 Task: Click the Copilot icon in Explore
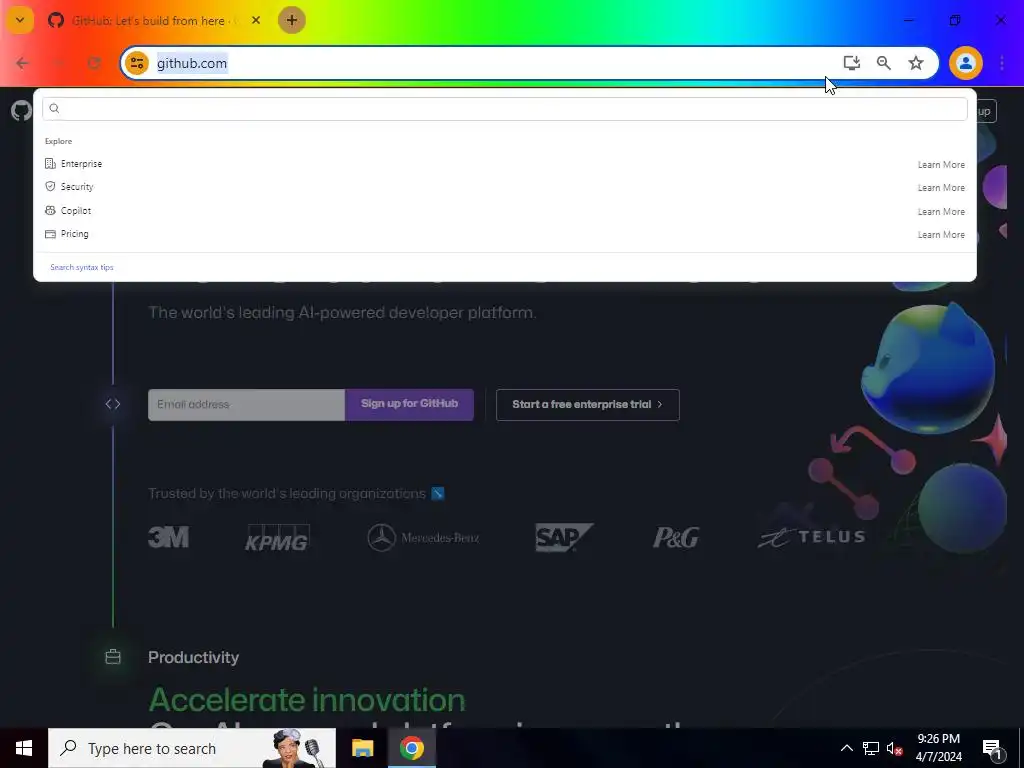(50, 210)
